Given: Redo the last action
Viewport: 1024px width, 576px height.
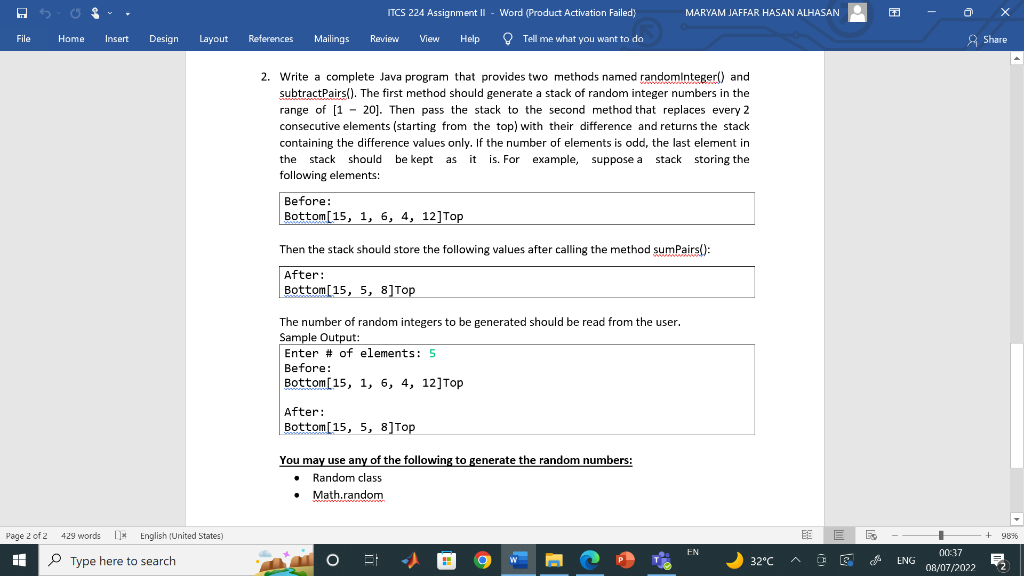Looking at the screenshot, I should click(76, 12).
